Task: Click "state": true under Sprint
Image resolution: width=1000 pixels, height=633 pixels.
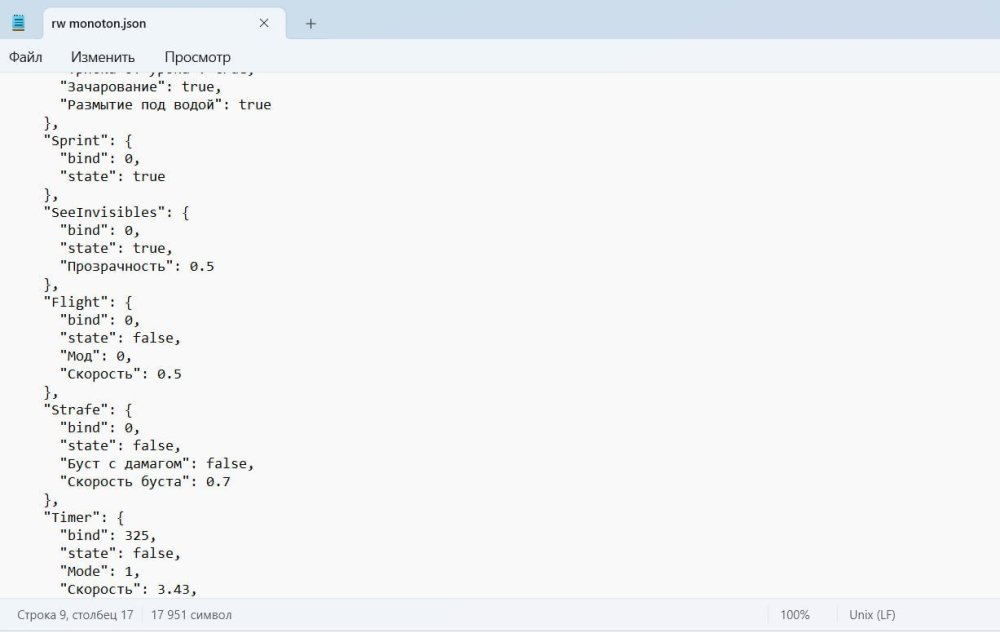Action: 112,176
